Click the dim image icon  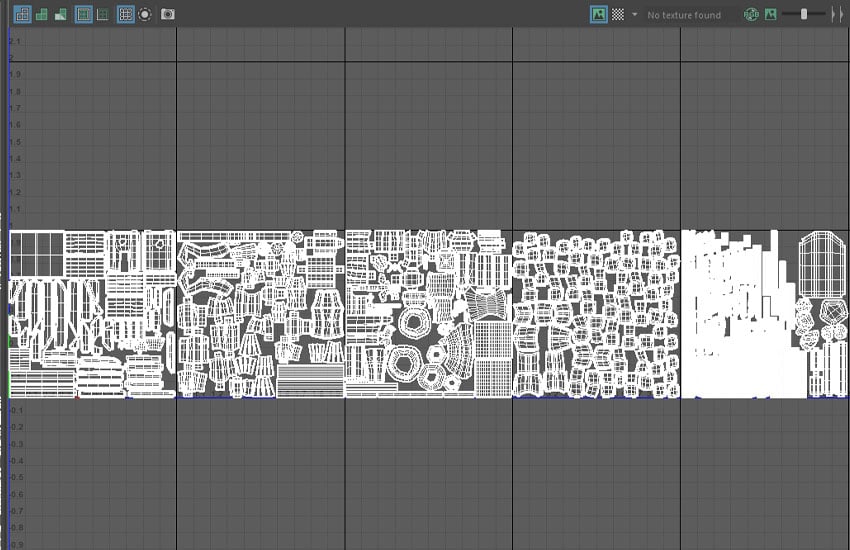[770, 15]
